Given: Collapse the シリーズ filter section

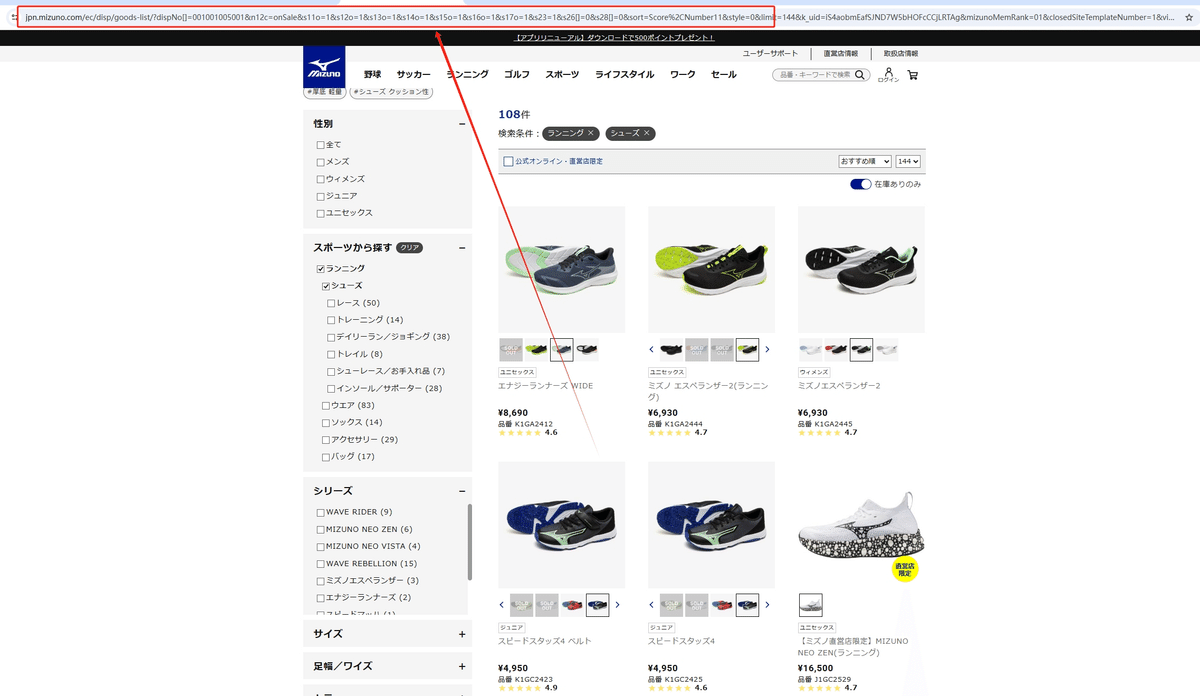Looking at the screenshot, I should coord(462,491).
